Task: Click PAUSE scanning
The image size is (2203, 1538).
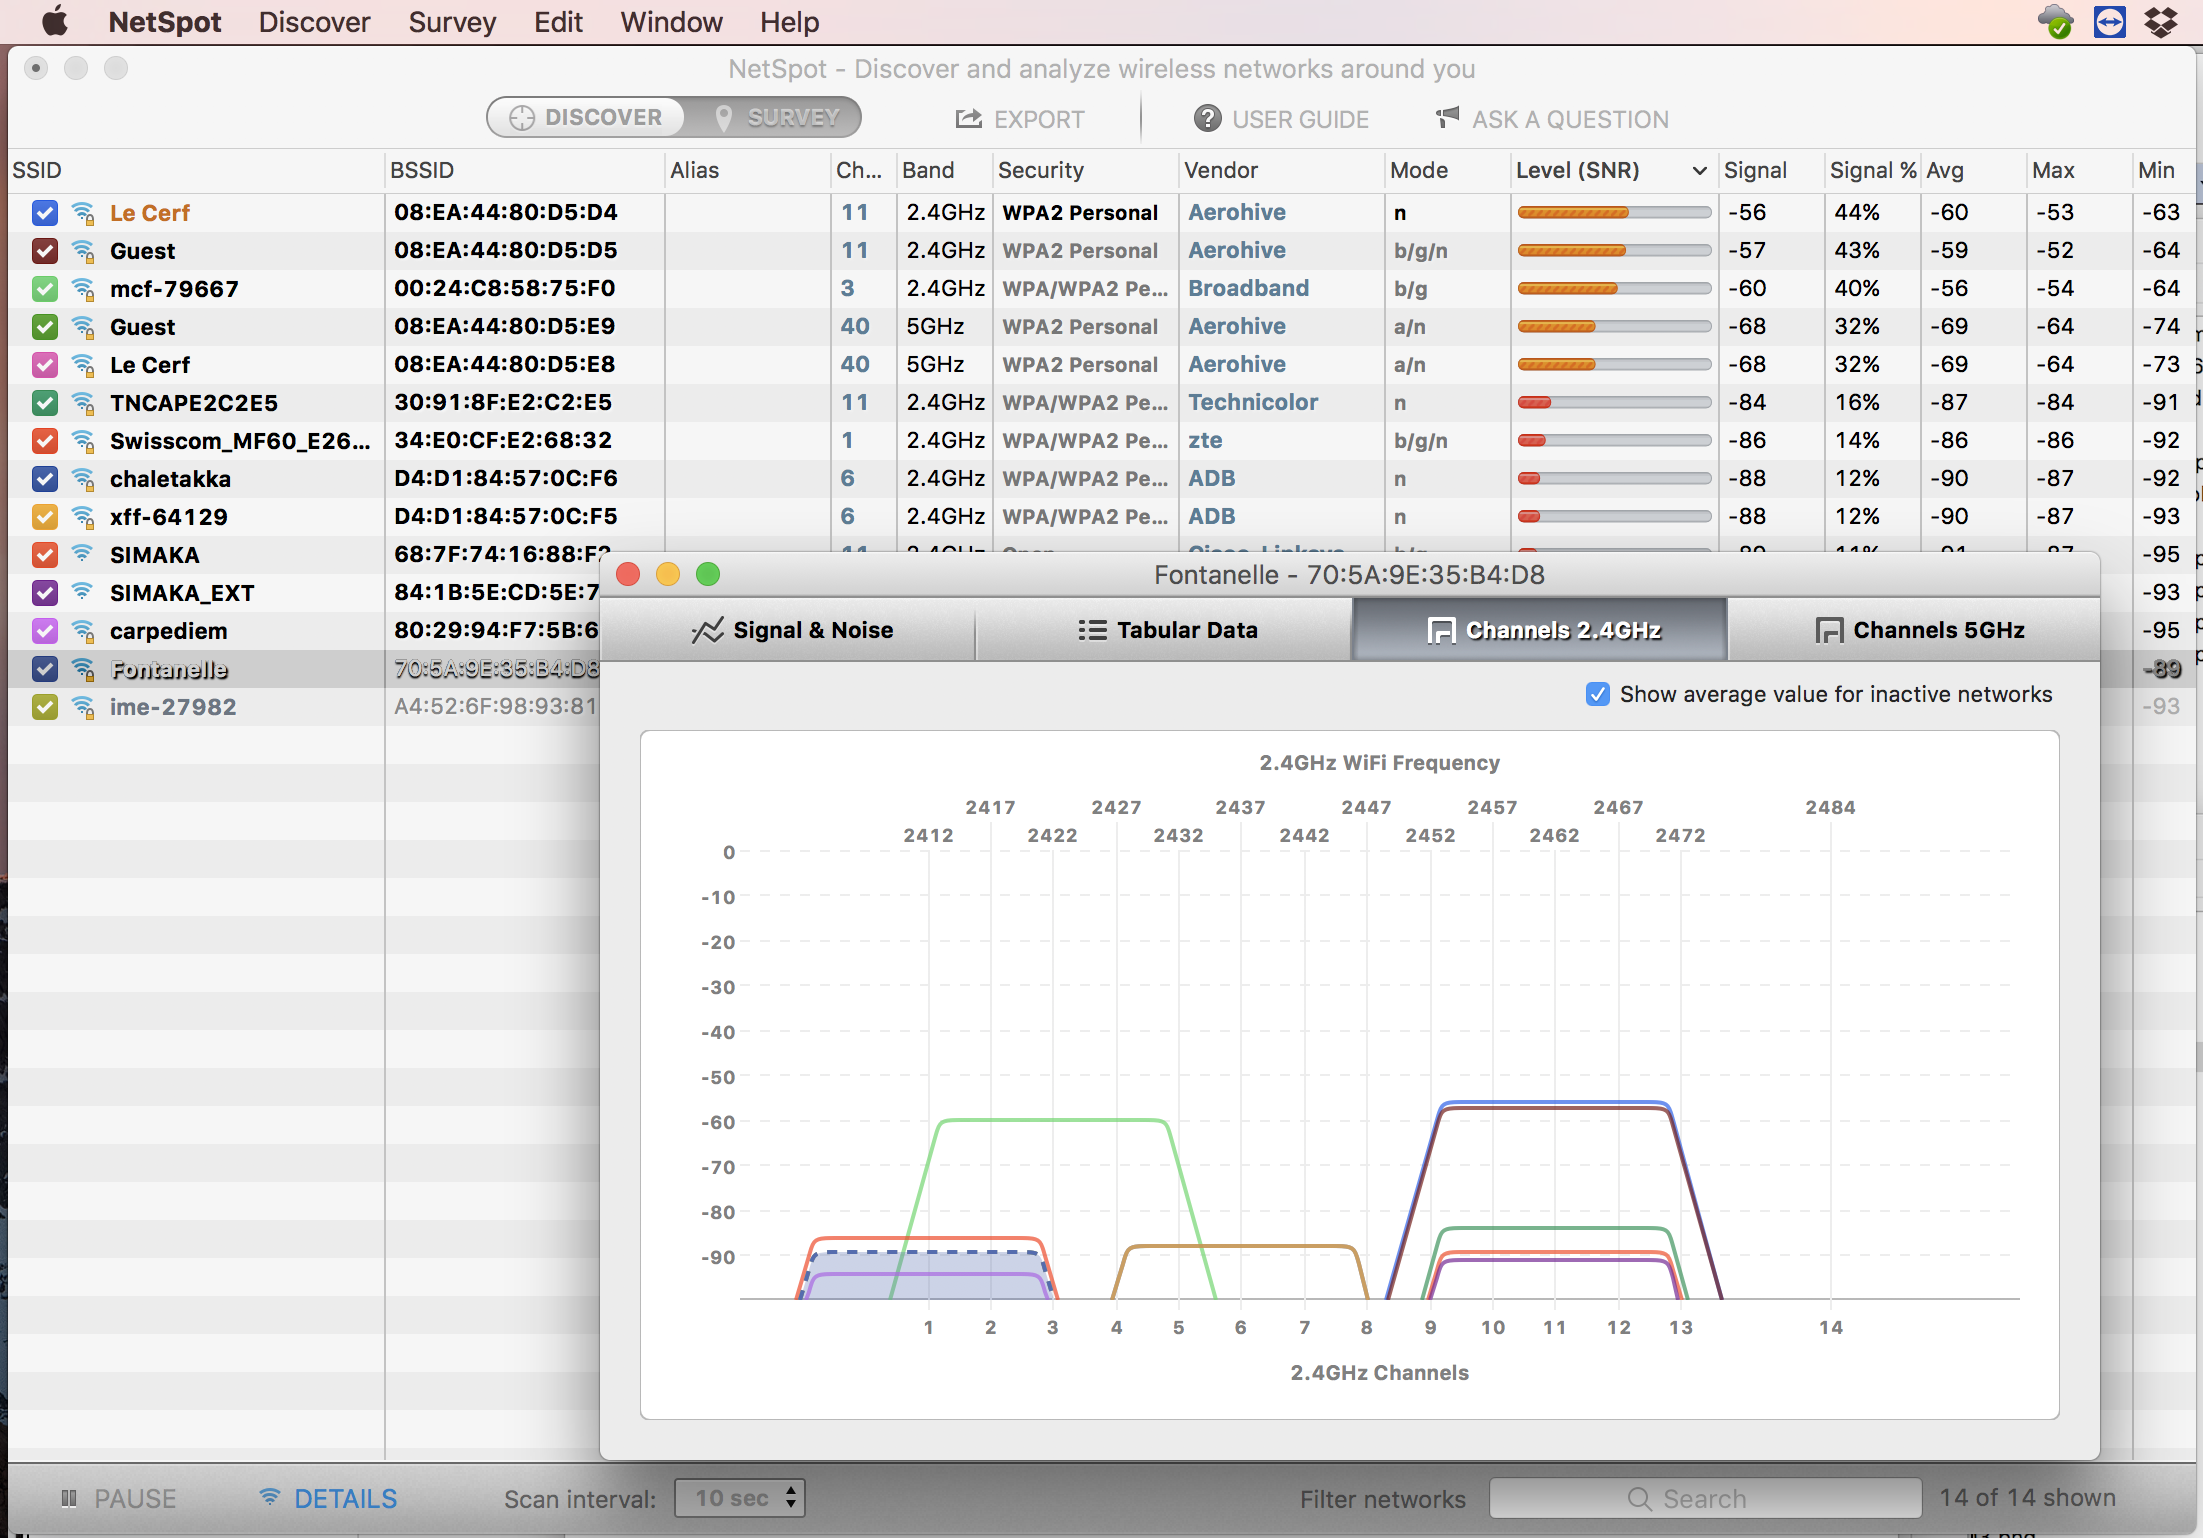Action: pyautogui.click(x=119, y=1498)
